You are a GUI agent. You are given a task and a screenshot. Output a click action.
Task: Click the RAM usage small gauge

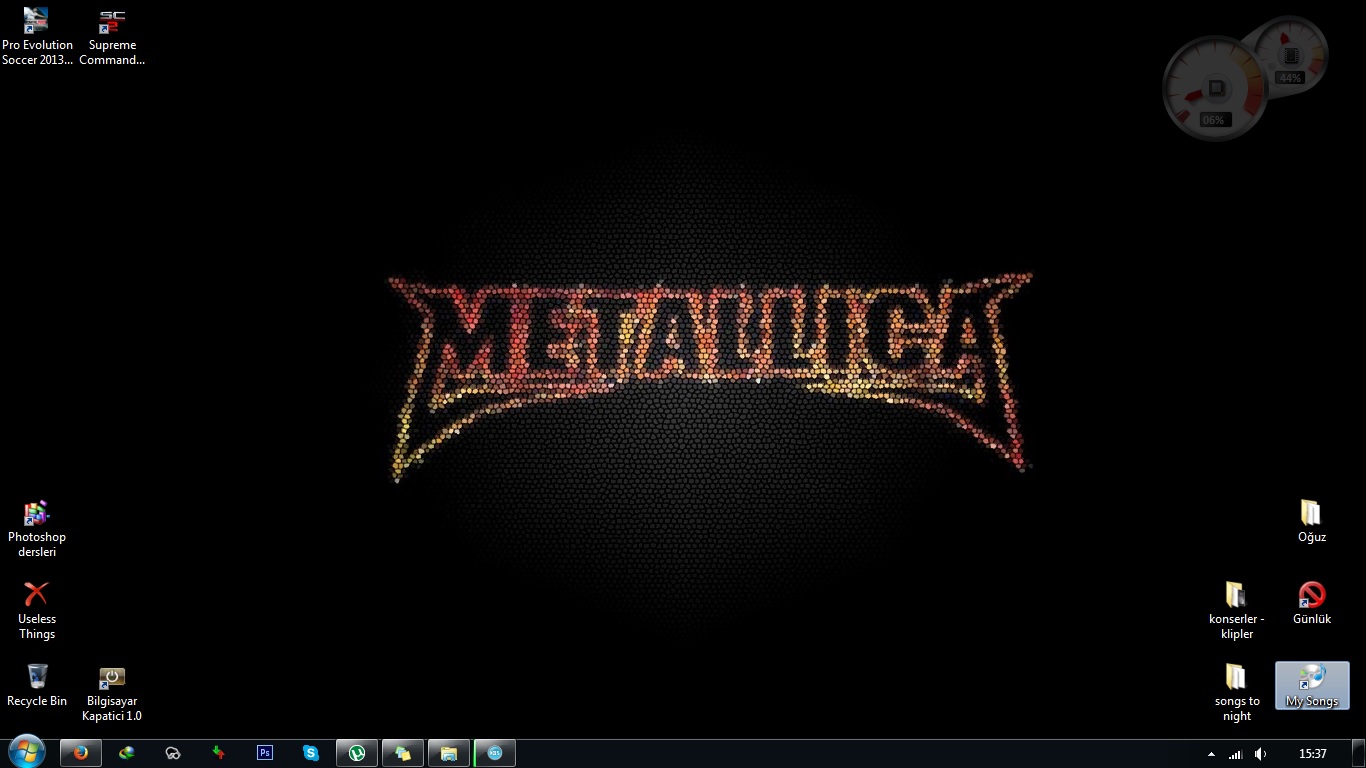(1290, 55)
